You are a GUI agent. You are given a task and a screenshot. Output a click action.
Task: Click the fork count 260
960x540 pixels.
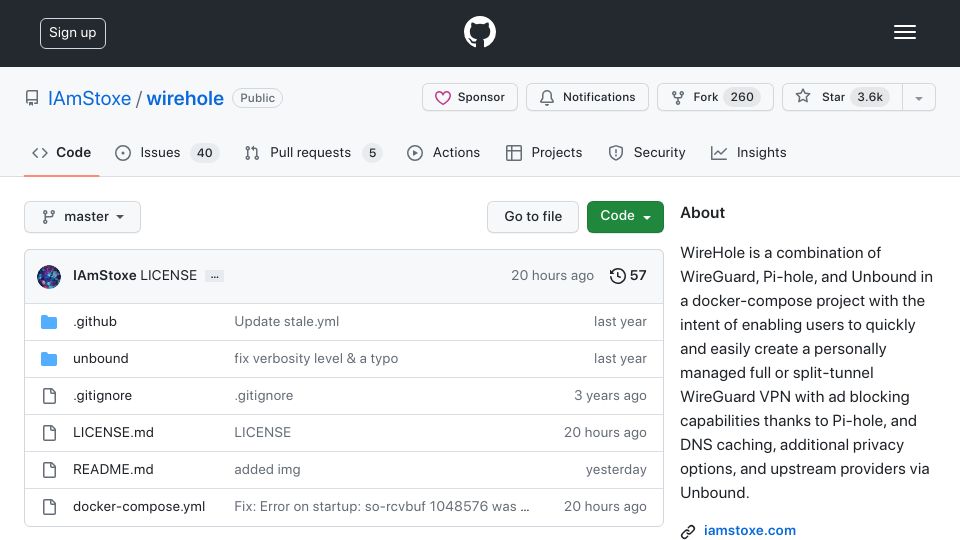click(742, 97)
